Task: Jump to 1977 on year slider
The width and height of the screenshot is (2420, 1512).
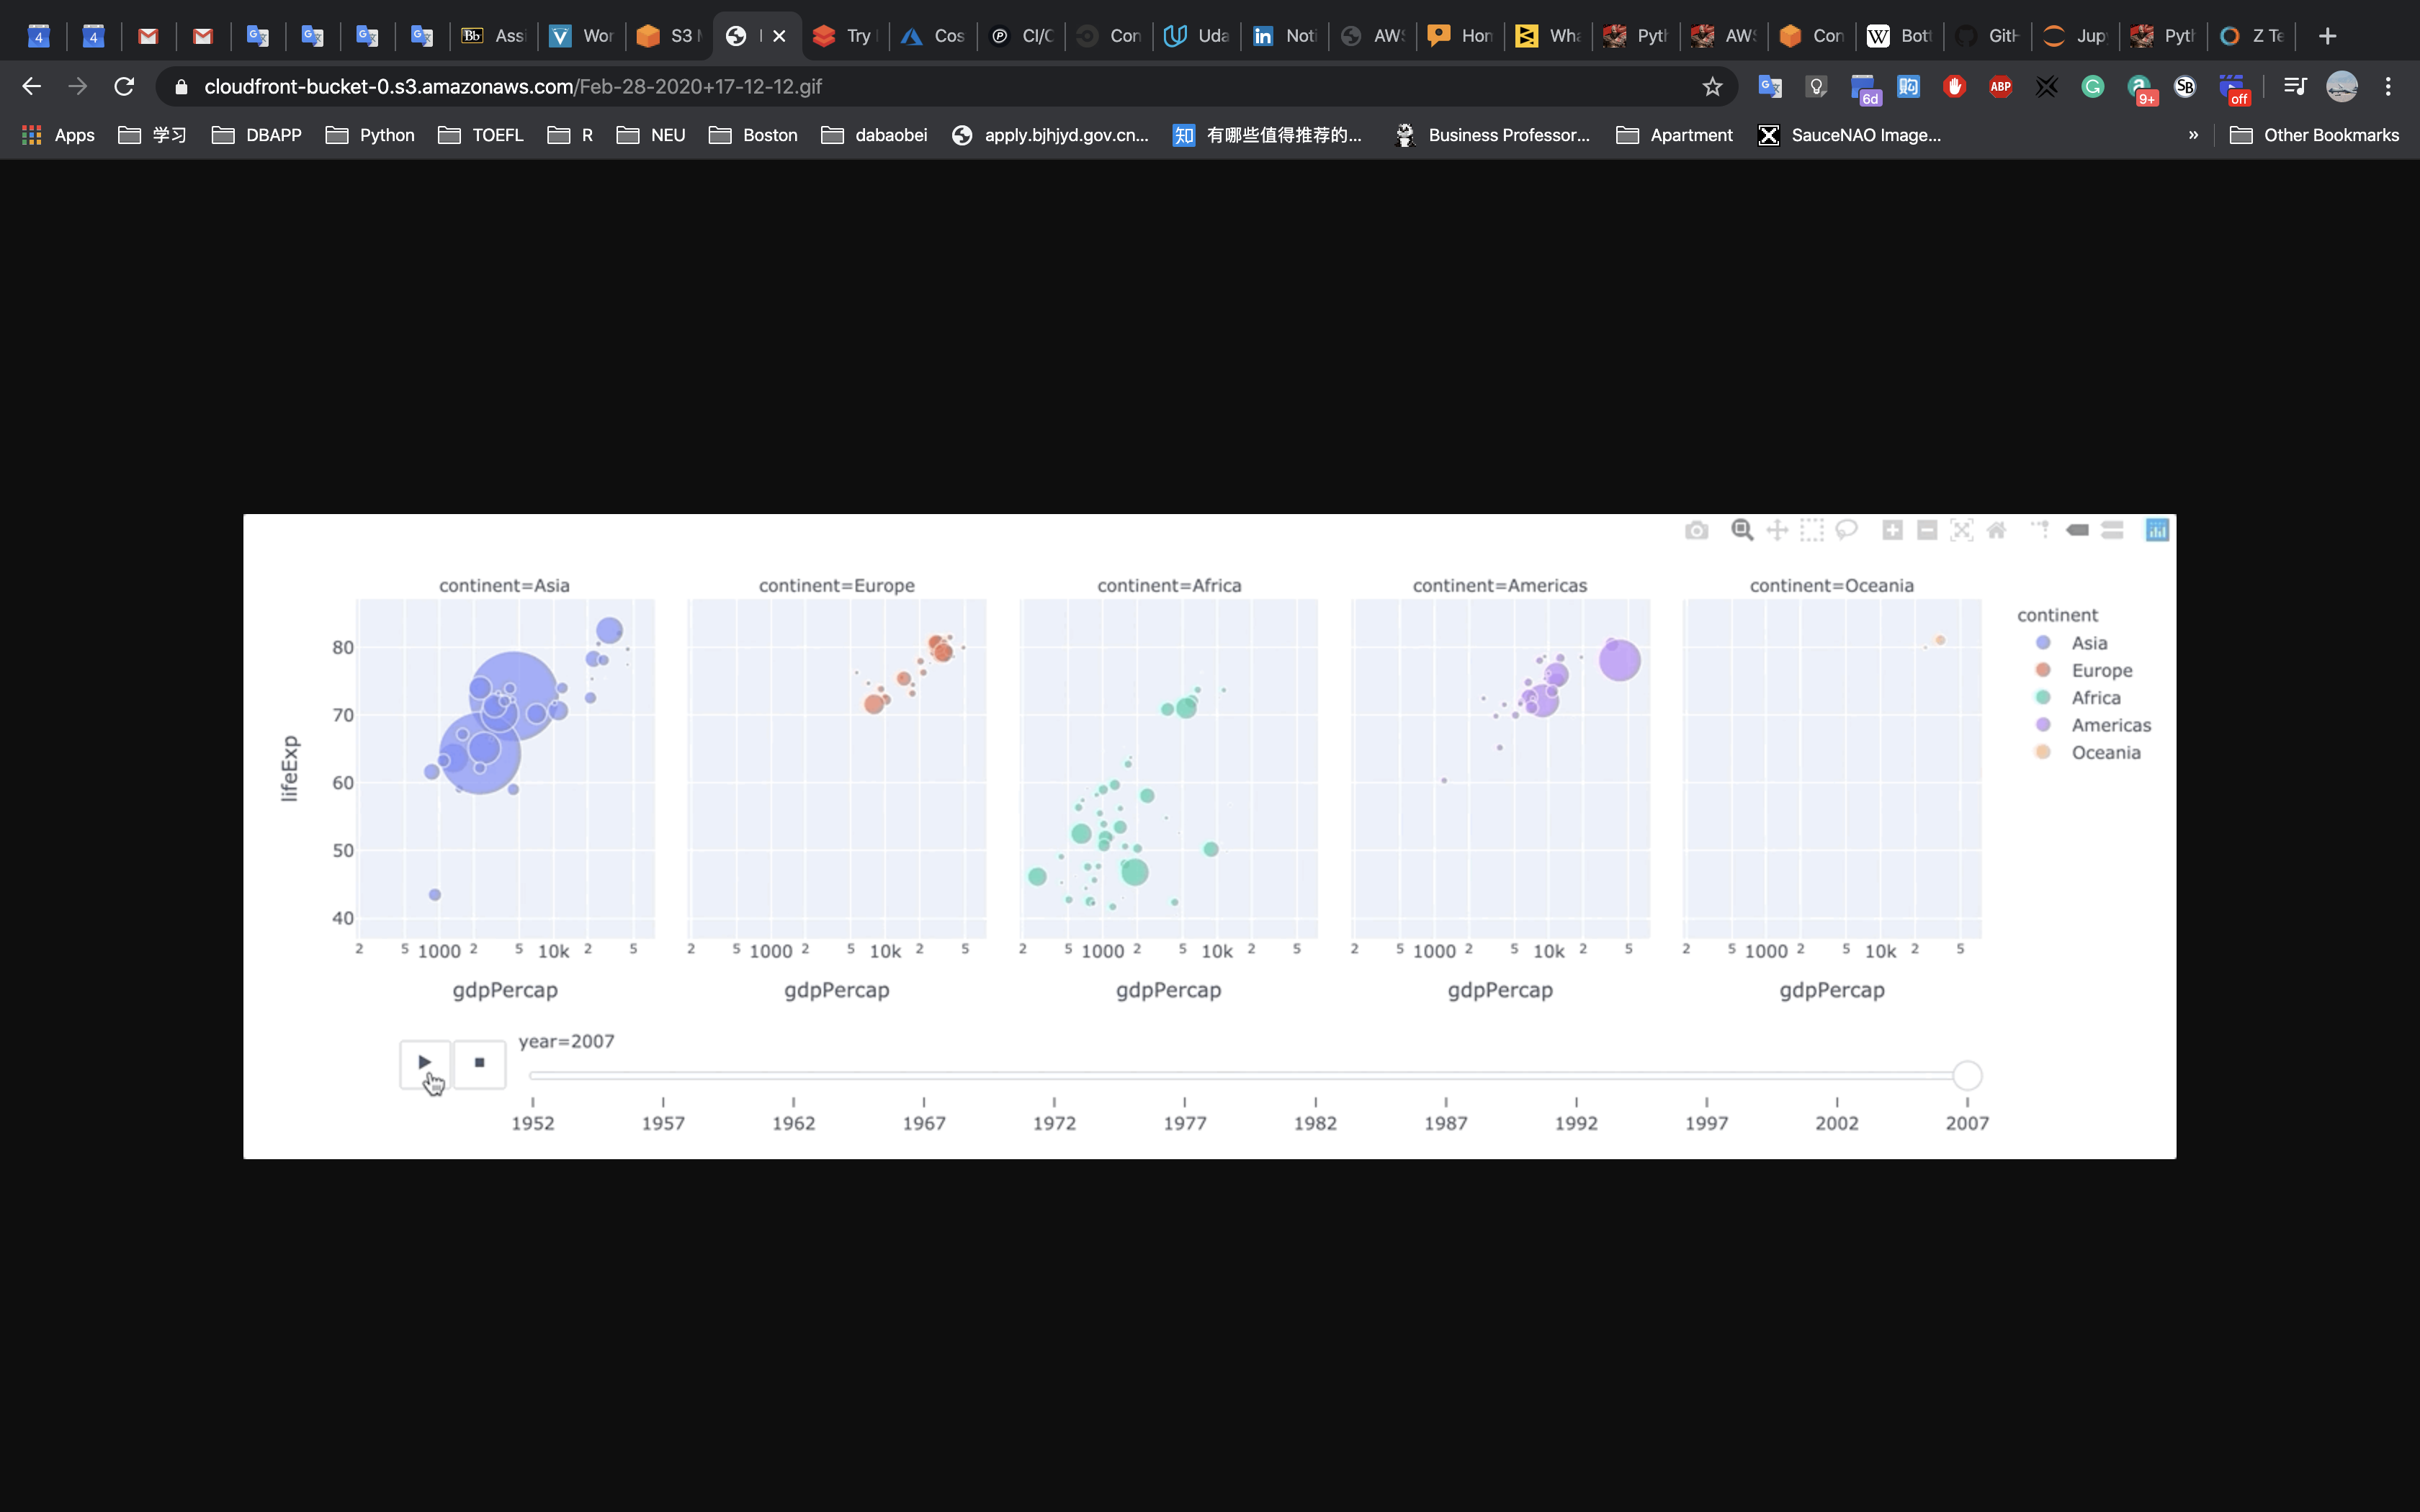Action: pyautogui.click(x=1184, y=1076)
